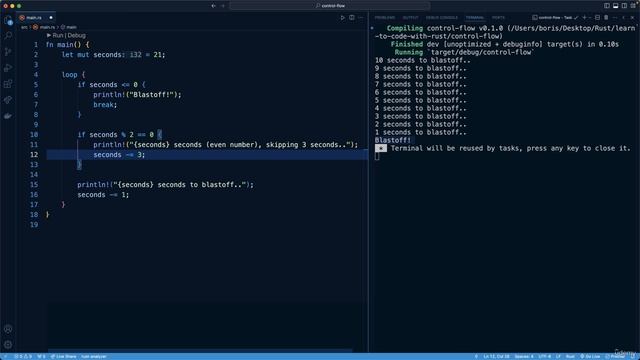Click the Run code lens above main
640x360 pixels.
tap(58, 36)
